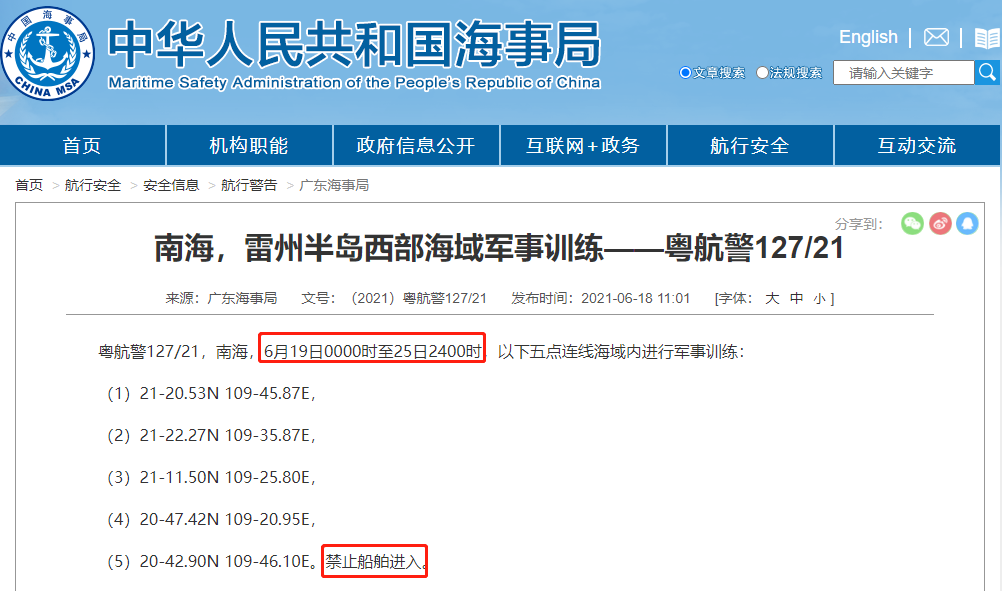The image size is (1002, 591).
Task: Open the 机构职能 navigation tab
Action: [249, 146]
